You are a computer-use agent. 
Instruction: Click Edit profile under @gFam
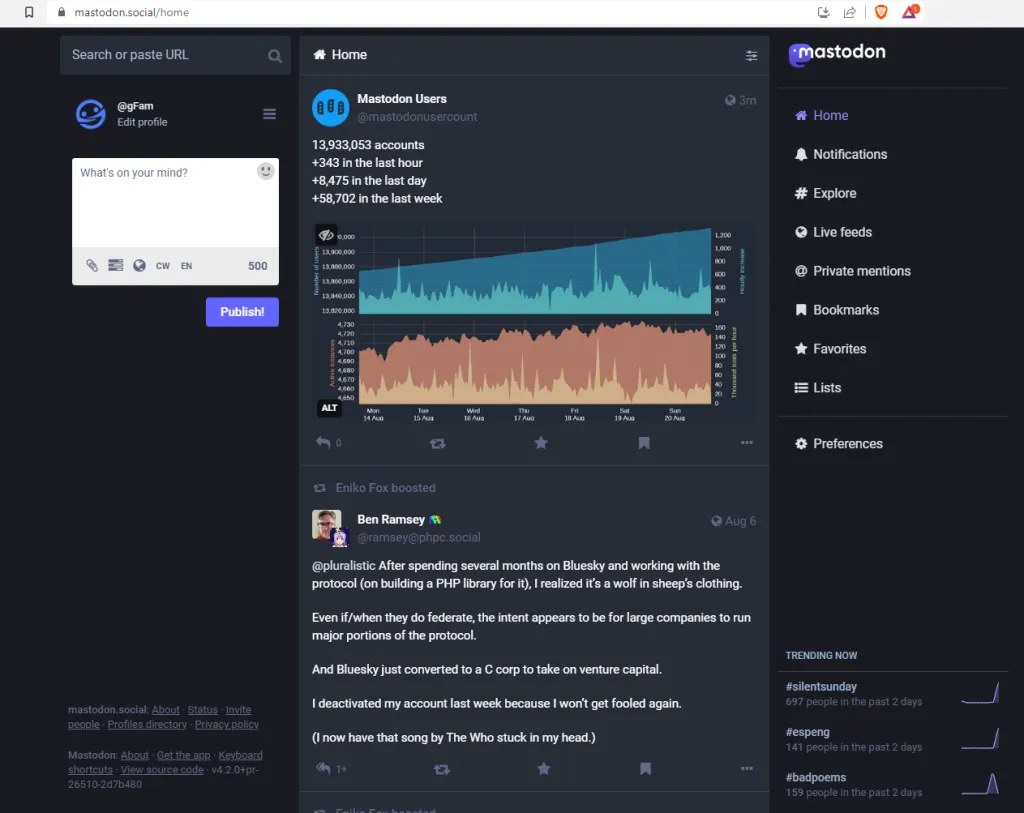click(142, 122)
